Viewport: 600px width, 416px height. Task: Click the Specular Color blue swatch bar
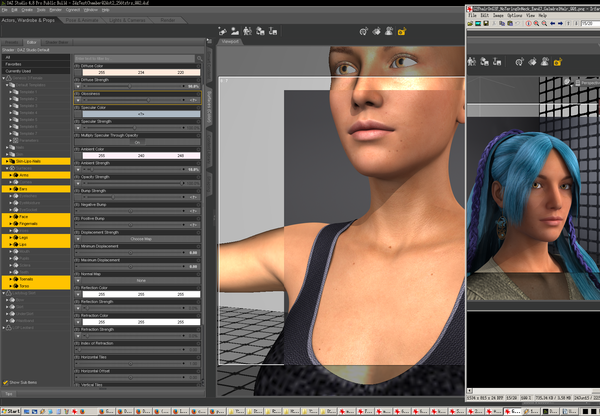tap(141, 114)
